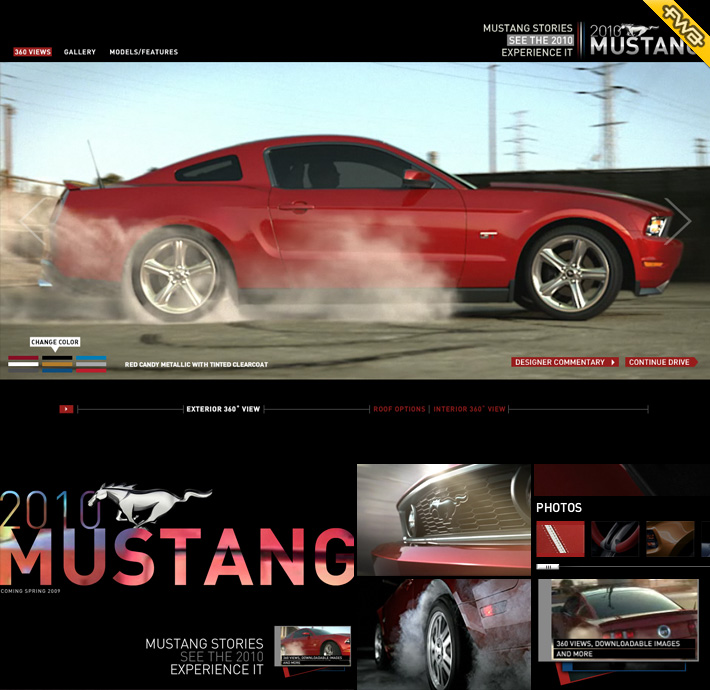
Task: Click the running pony logo
Action: click(149, 503)
